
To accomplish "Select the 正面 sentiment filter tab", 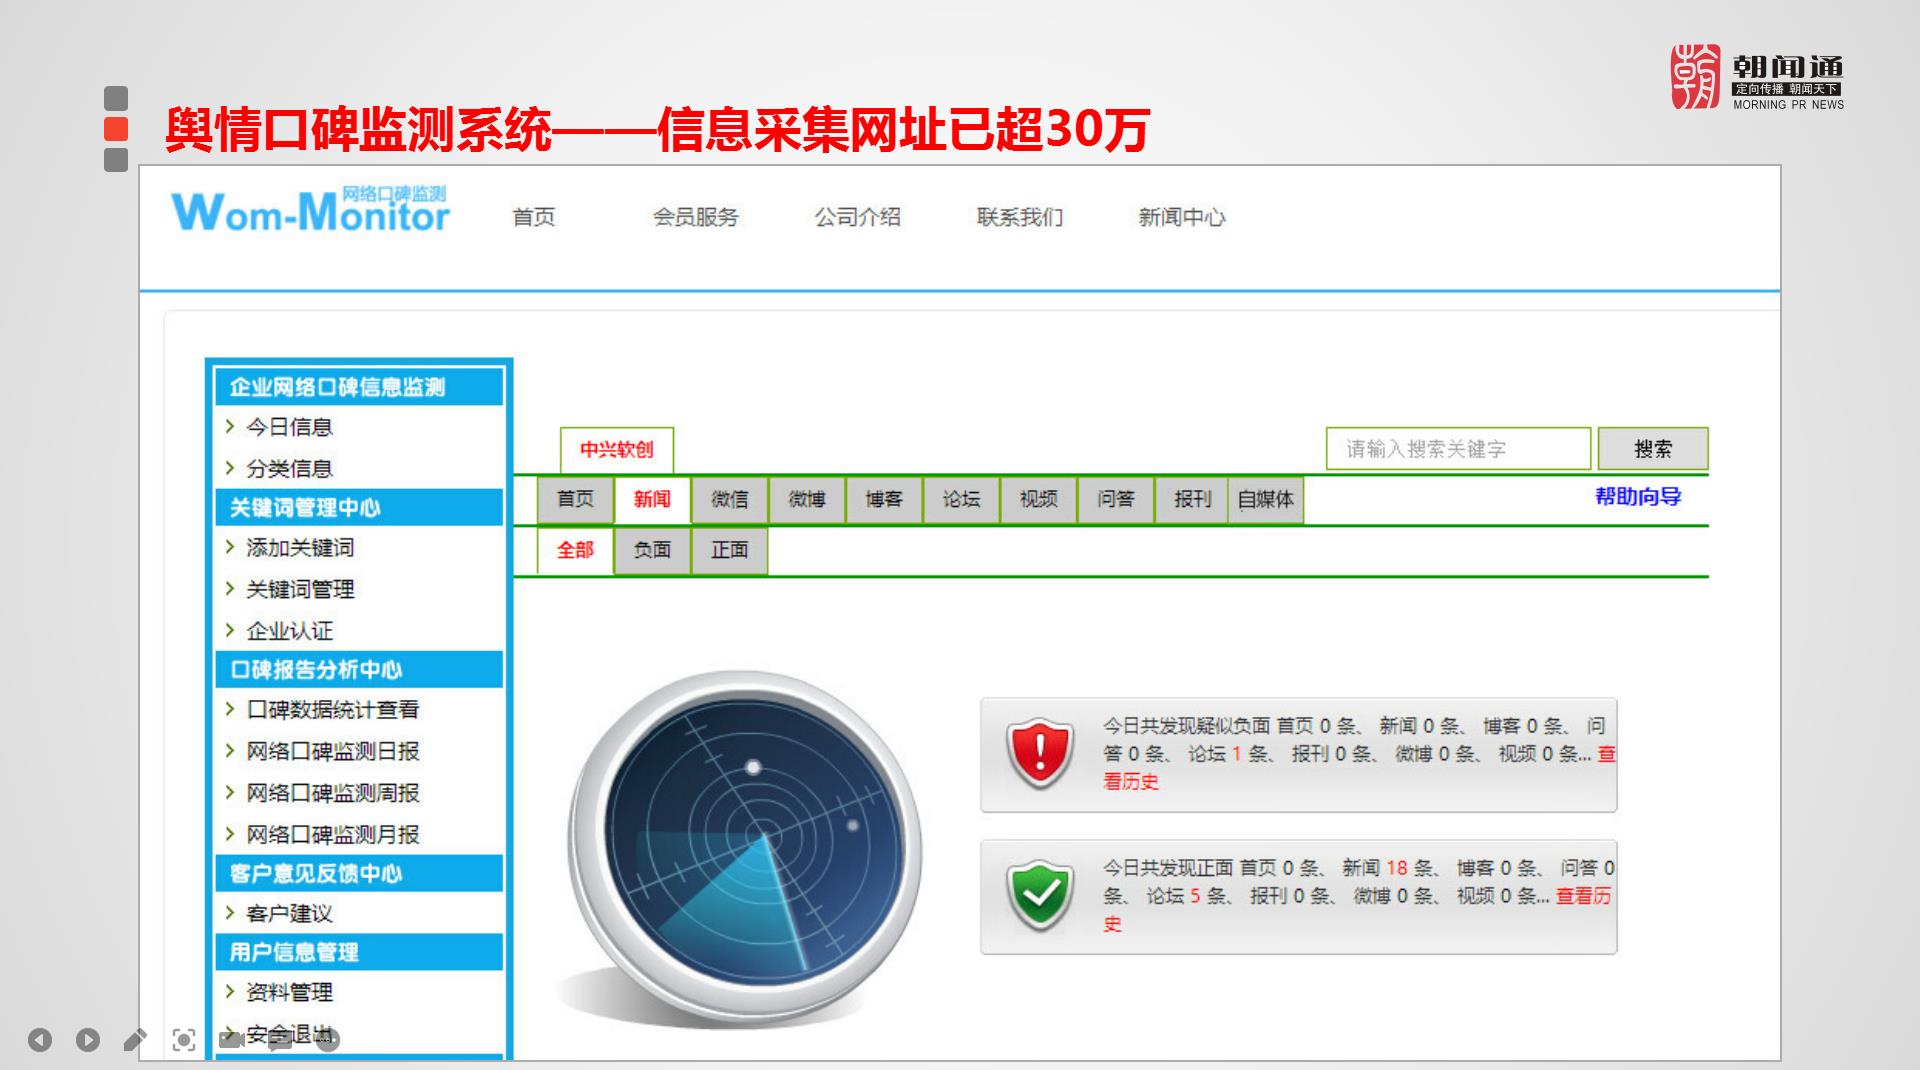I will [729, 550].
